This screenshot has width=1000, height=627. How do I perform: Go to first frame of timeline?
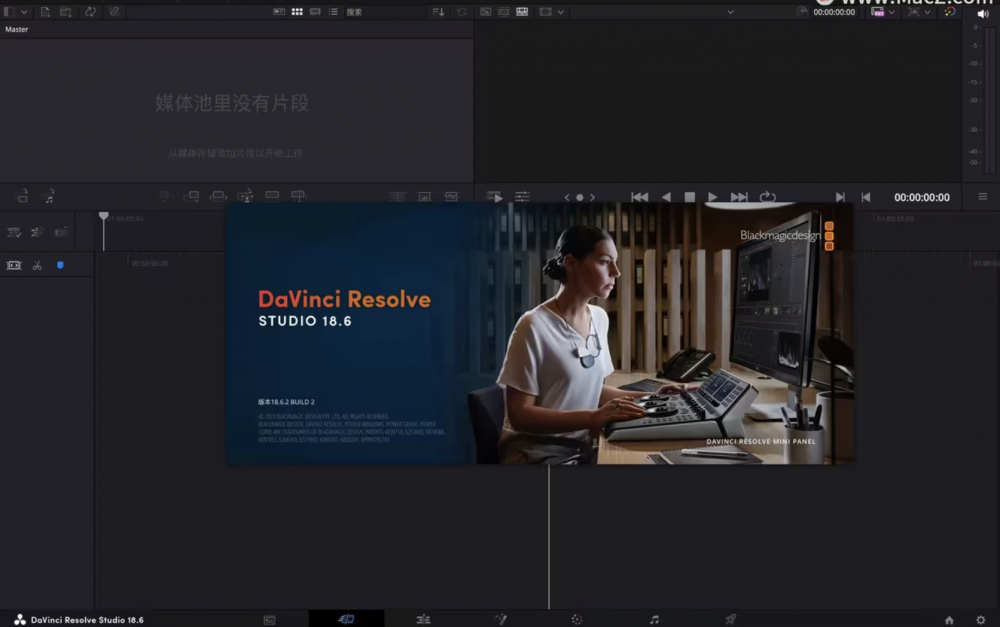(640, 197)
